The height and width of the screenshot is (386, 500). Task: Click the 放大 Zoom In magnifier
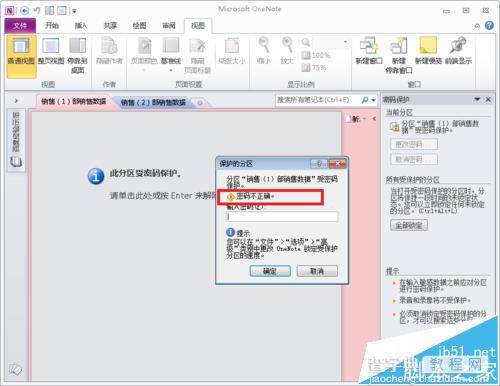pos(287,51)
